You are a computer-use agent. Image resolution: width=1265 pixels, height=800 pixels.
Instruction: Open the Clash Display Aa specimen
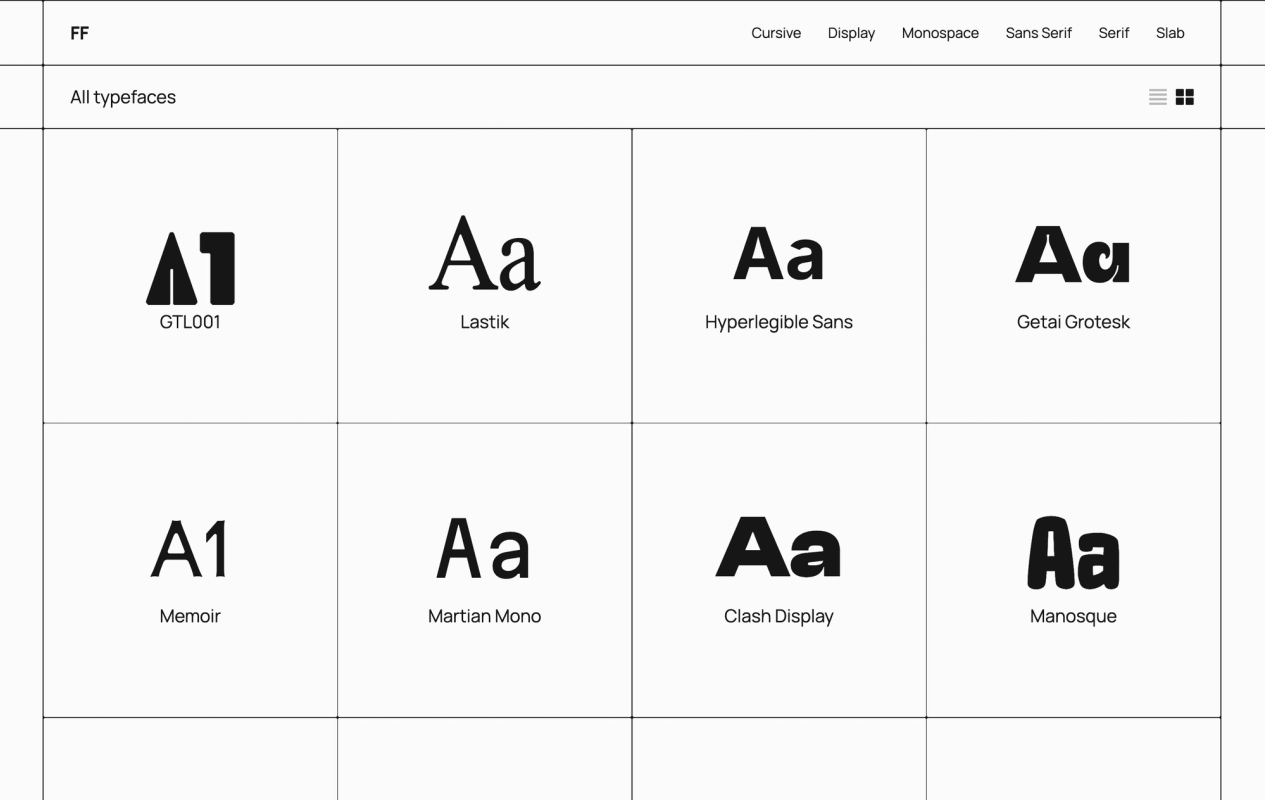point(779,547)
